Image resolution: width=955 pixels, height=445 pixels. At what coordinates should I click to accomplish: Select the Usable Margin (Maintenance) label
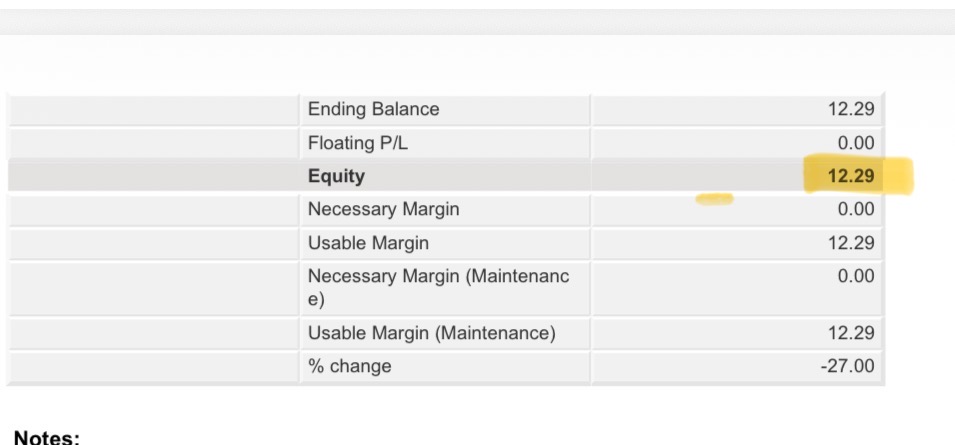click(432, 334)
